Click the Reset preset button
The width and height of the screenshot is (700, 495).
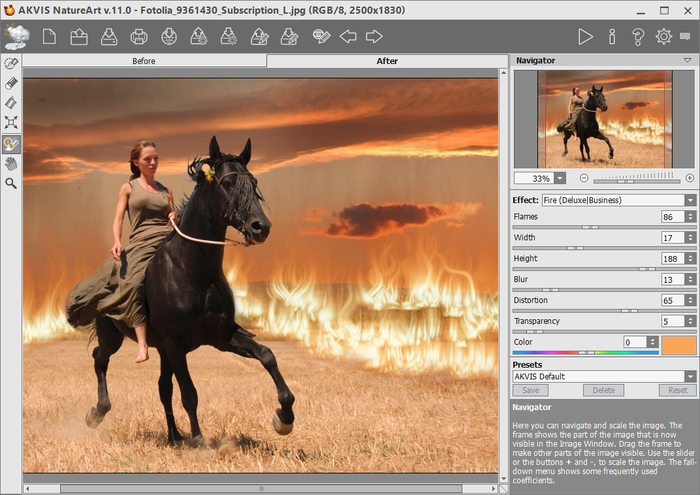click(x=678, y=390)
